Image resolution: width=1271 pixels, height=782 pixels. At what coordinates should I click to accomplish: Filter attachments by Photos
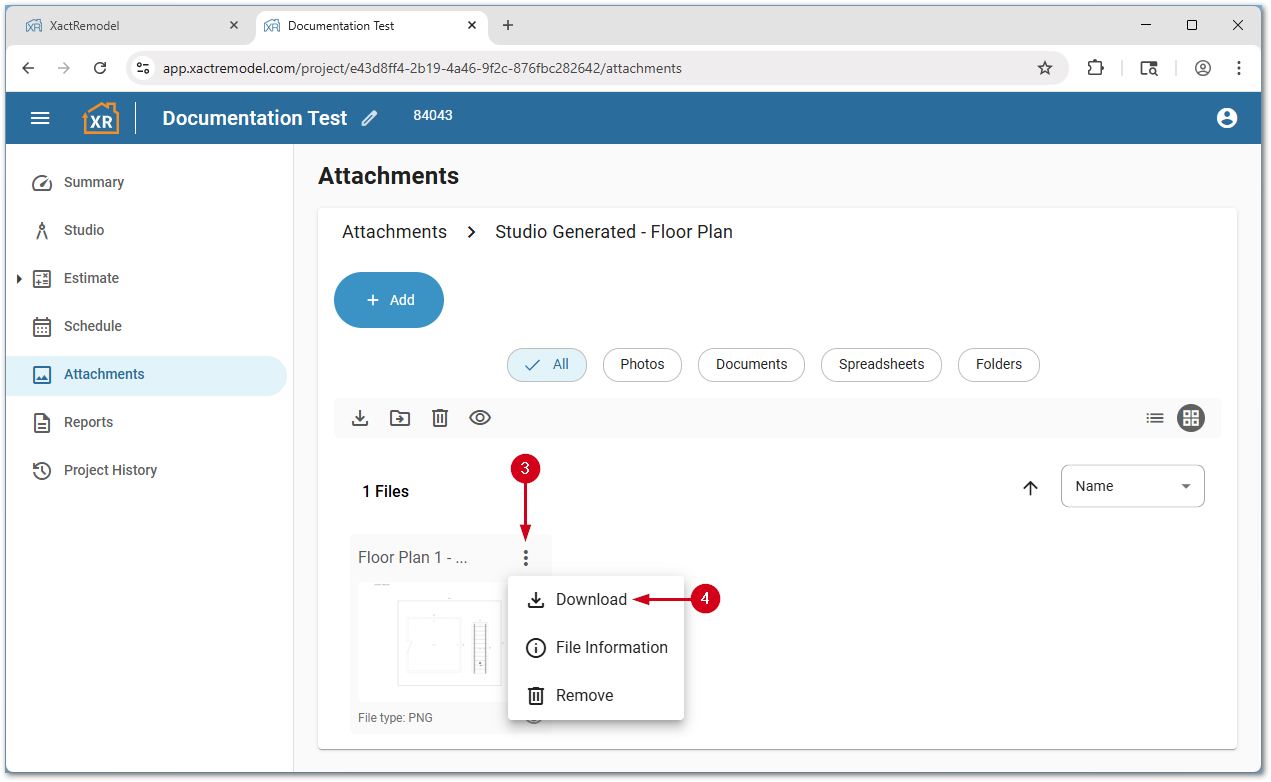click(642, 365)
